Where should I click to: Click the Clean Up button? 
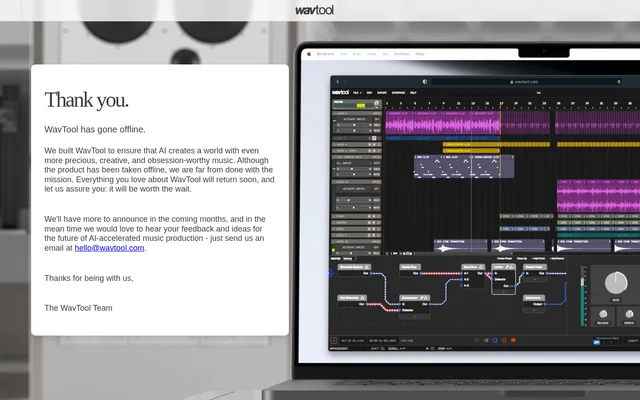(x=522, y=258)
